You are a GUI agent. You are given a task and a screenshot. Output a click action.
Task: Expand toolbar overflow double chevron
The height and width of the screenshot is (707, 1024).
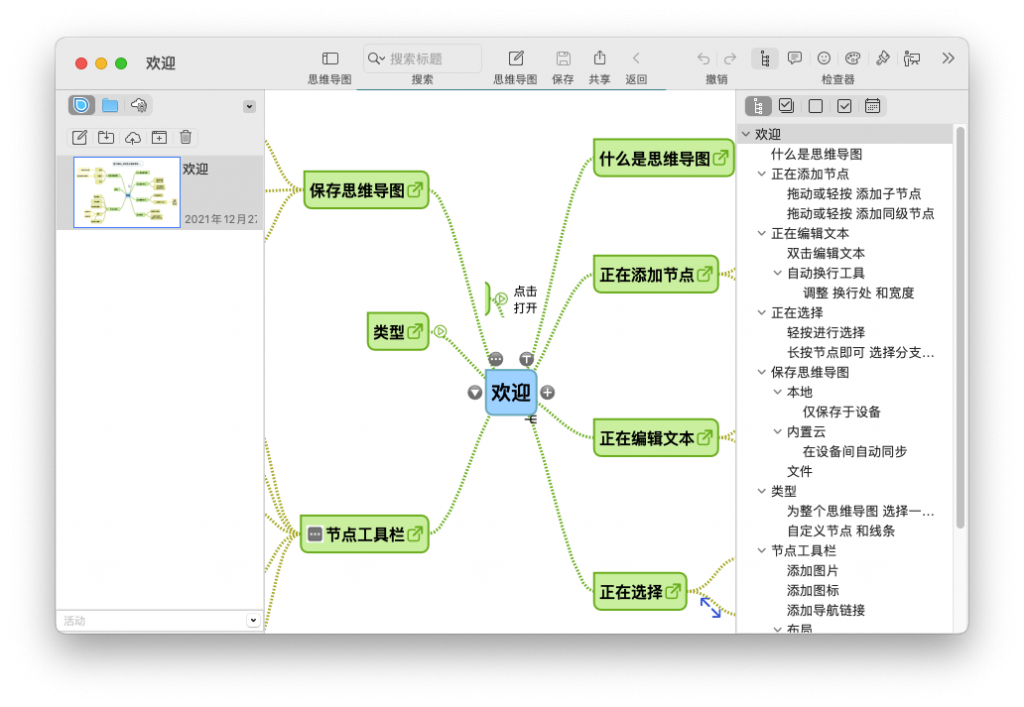tap(948, 58)
